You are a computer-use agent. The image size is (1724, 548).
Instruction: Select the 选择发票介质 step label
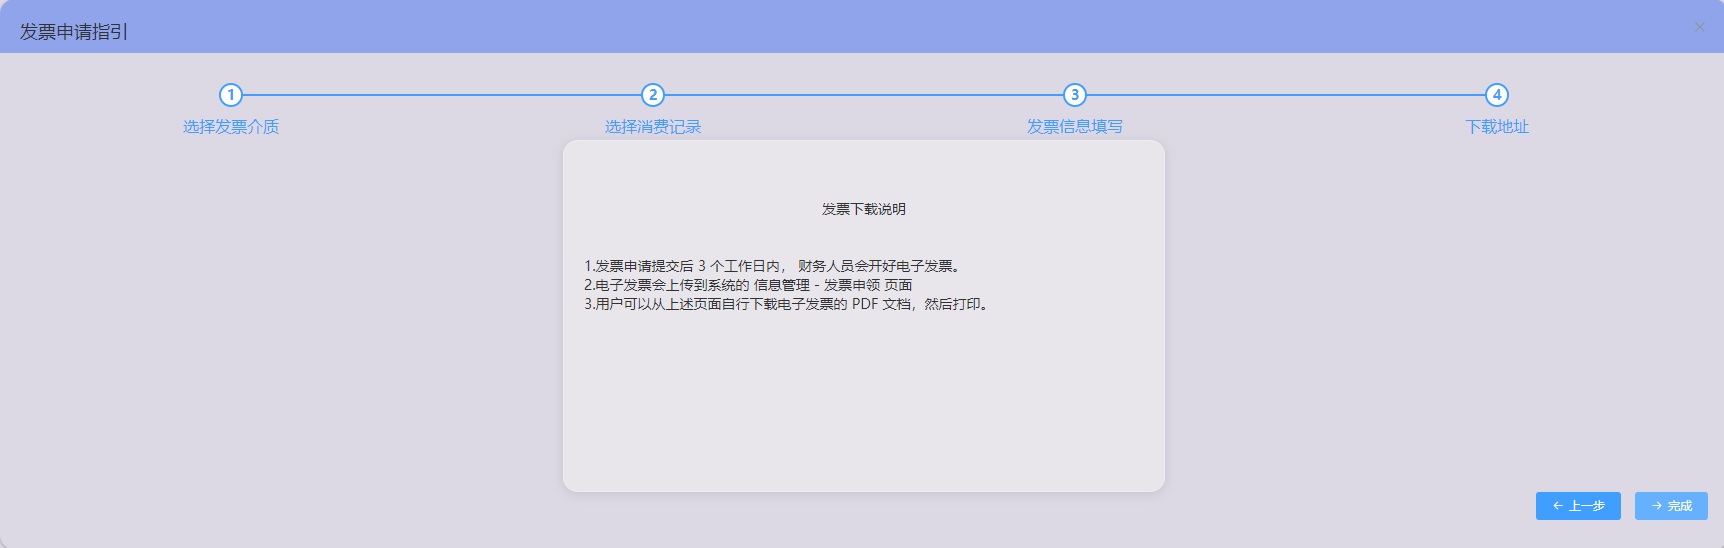pos(231,127)
